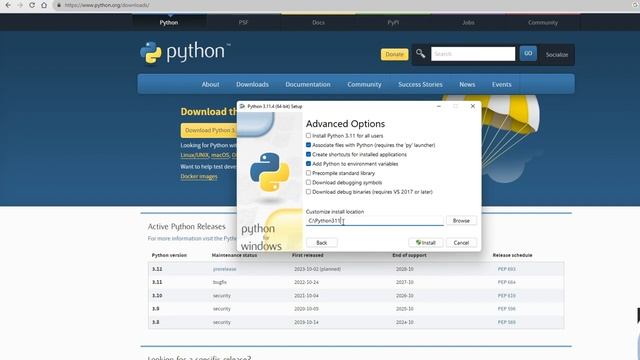Screen dimensions: 640x360
Task: Open the Socialize menu
Action: coord(557,55)
